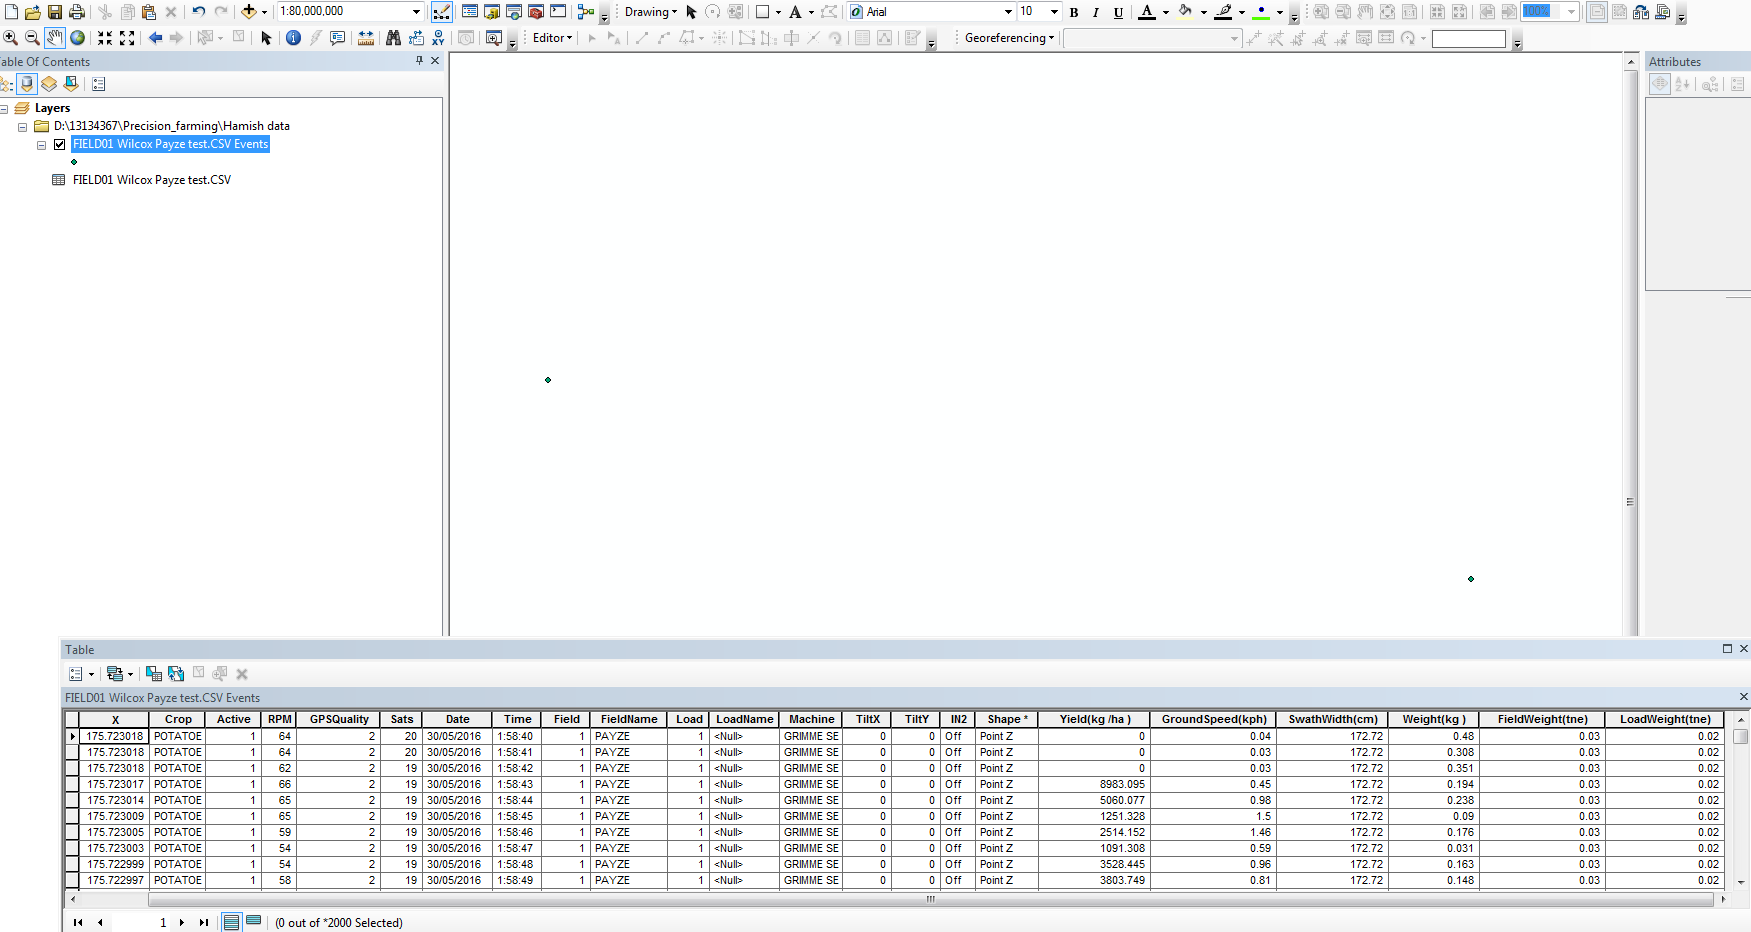The height and width of the screenshot is (932, 1751).
Task: Open the Editor menu
Action: click(x=553, y=38)
